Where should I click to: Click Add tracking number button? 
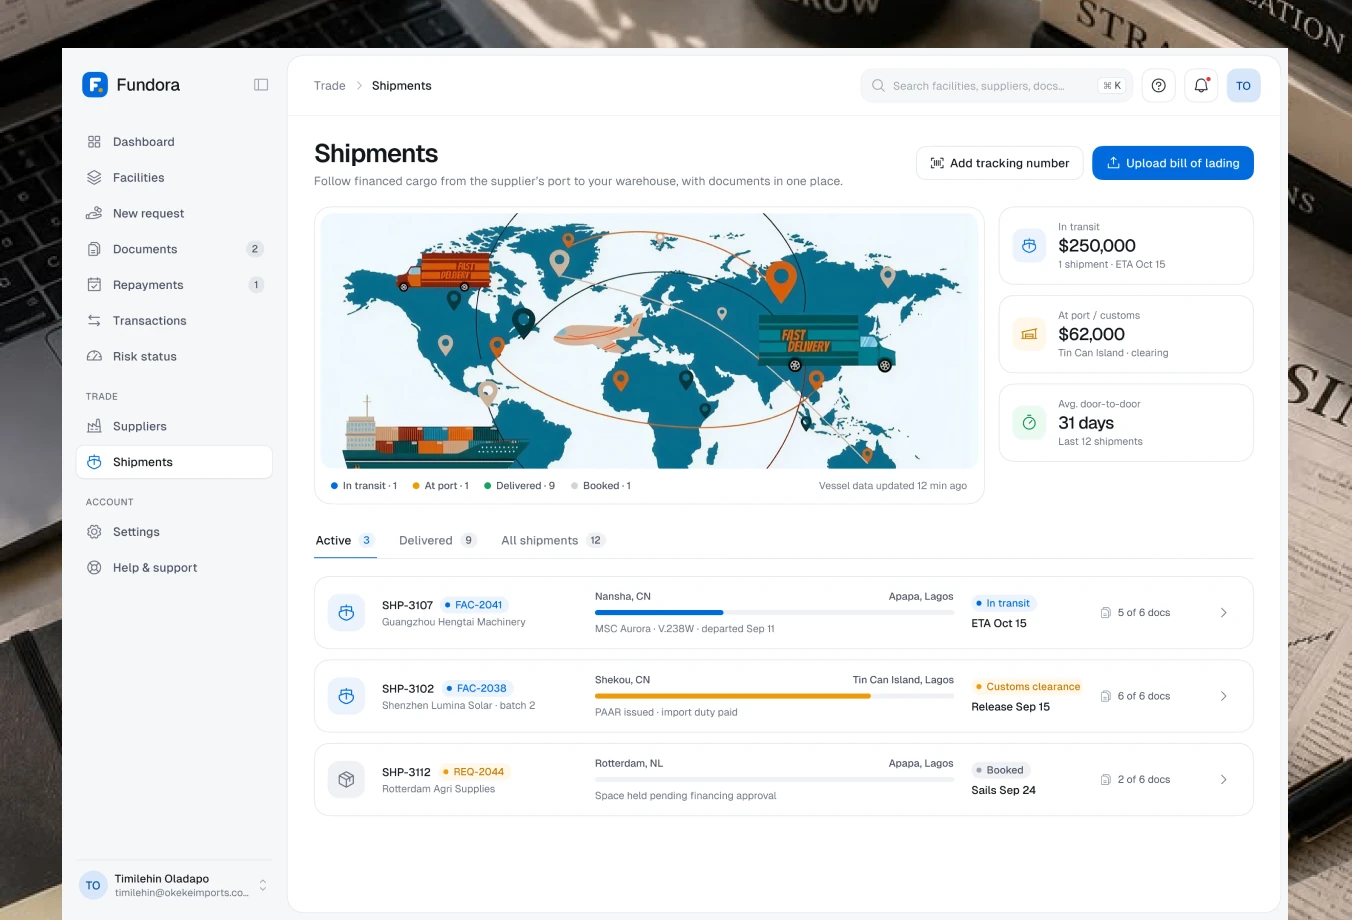click(999, 163)
